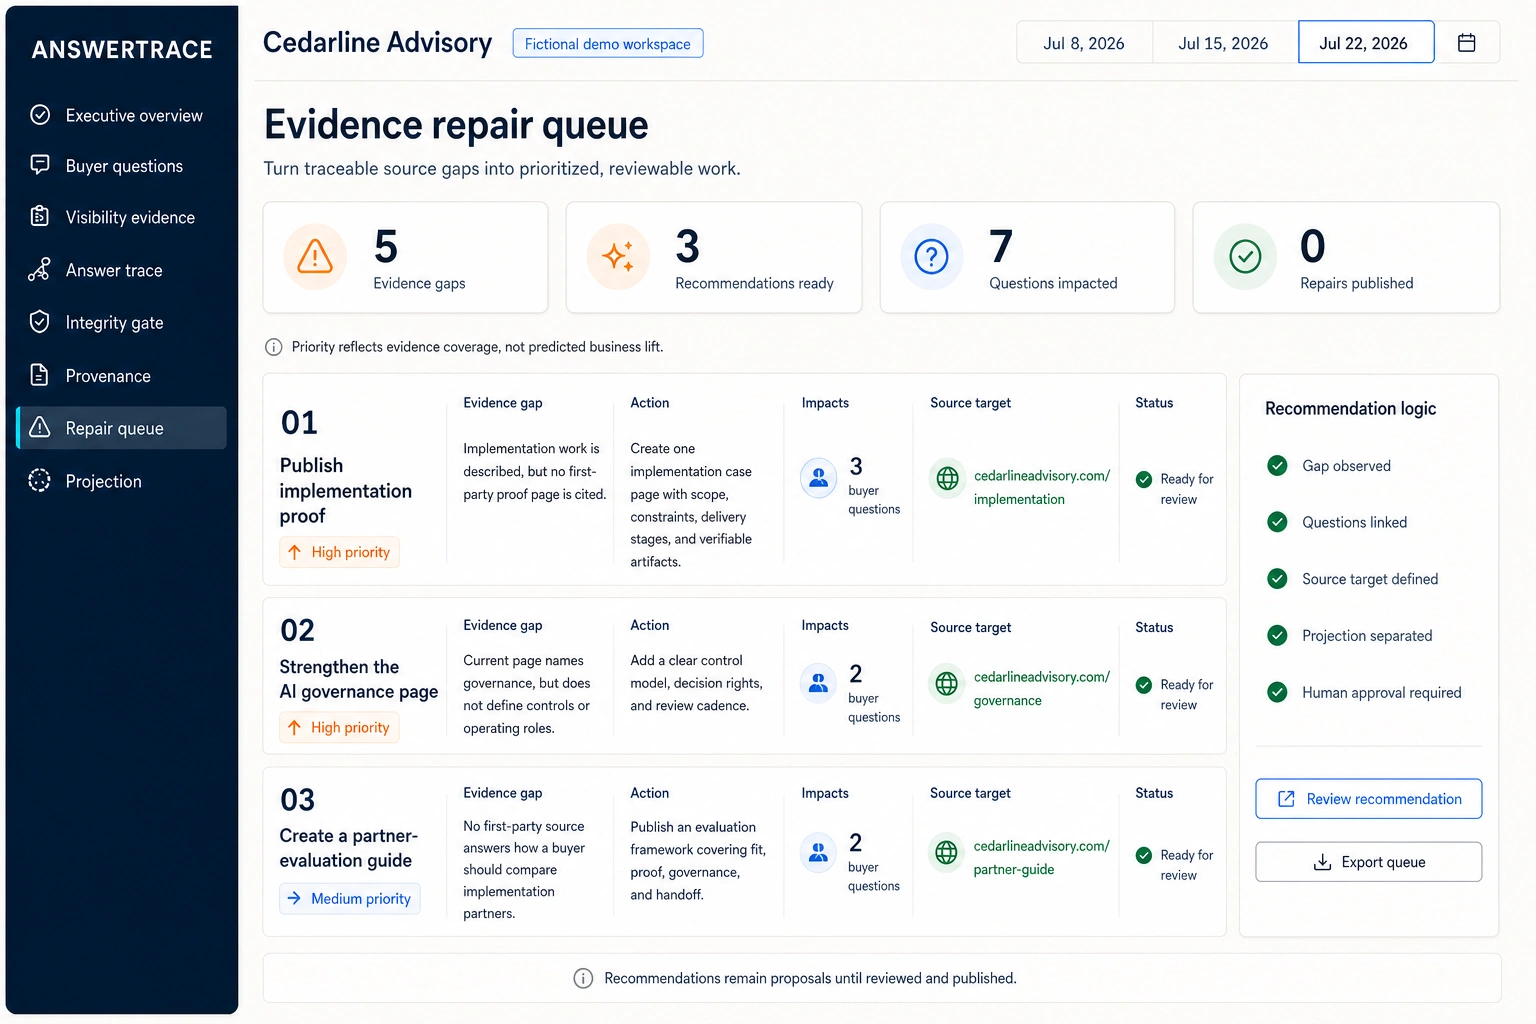Click globe icon beside the governance source target
1536x1024 pixels.
pyautogui.click(x=947, y=684)
